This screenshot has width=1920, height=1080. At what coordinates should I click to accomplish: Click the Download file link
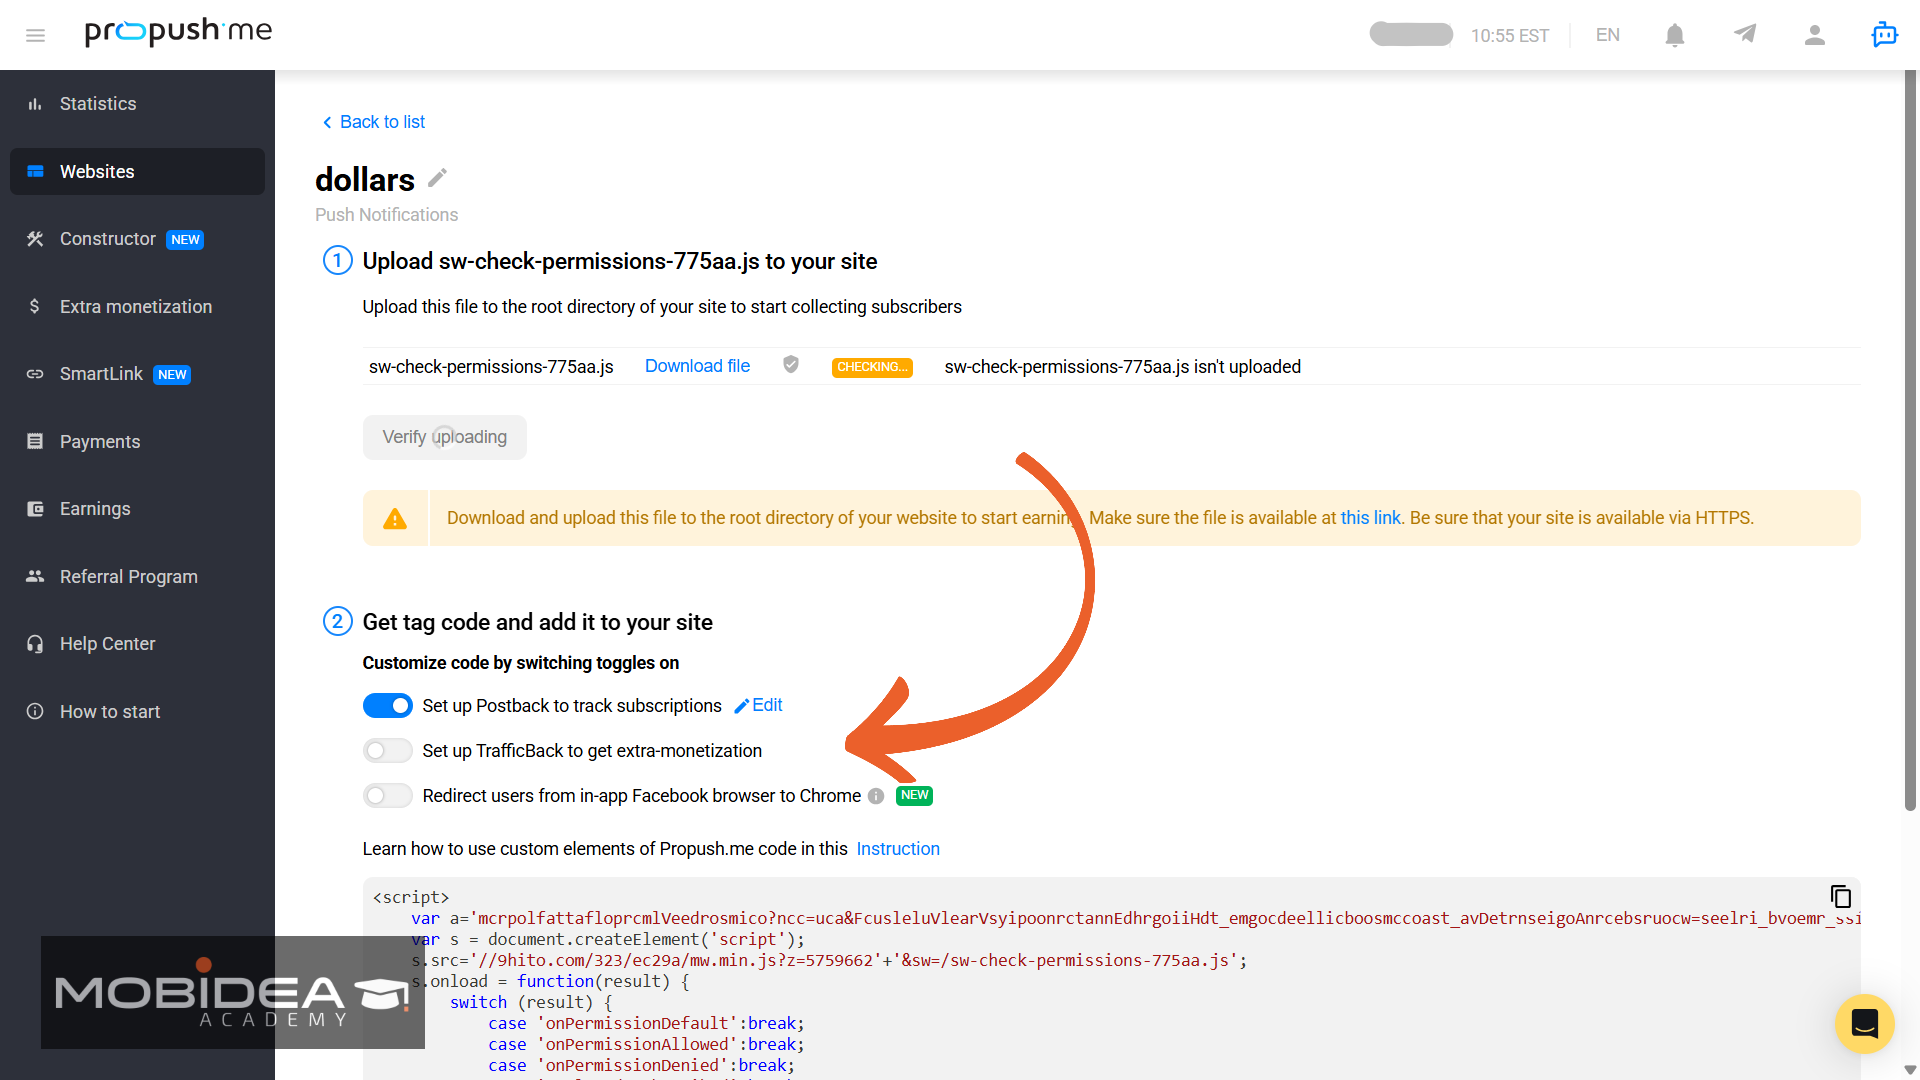tap(697, 366)
